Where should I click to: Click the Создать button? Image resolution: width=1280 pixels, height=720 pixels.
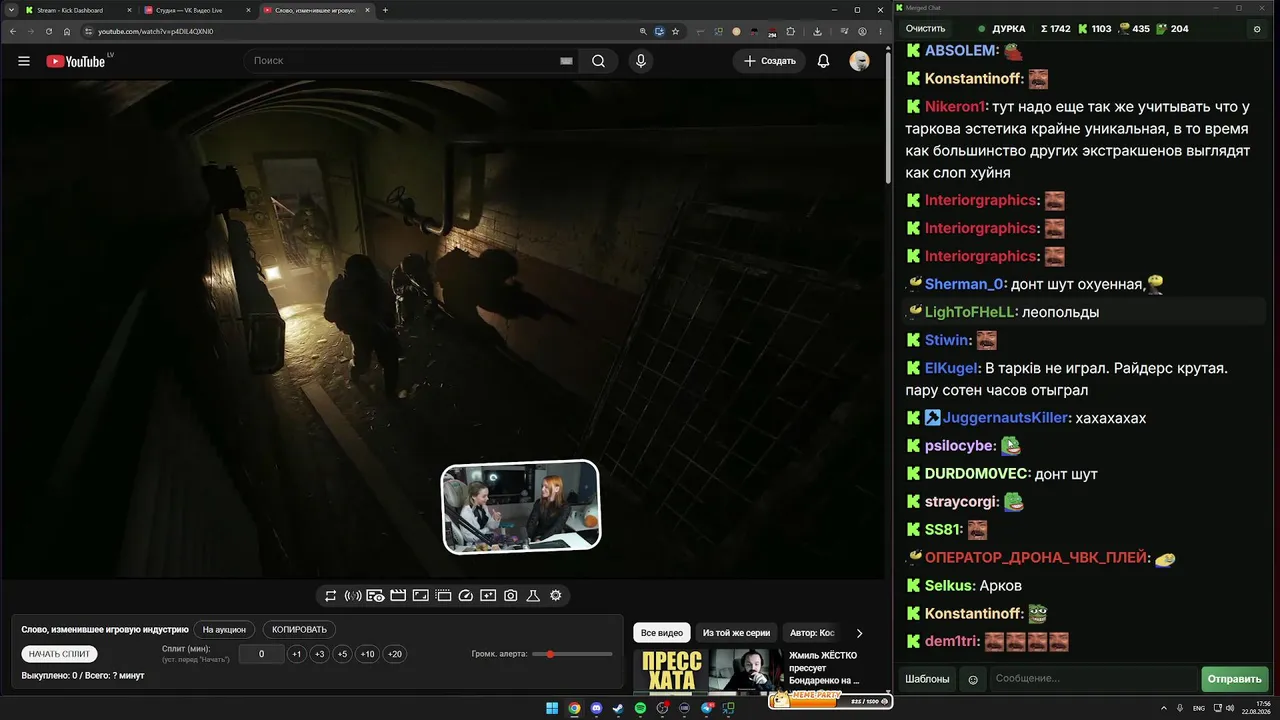(x=770, y=61)
